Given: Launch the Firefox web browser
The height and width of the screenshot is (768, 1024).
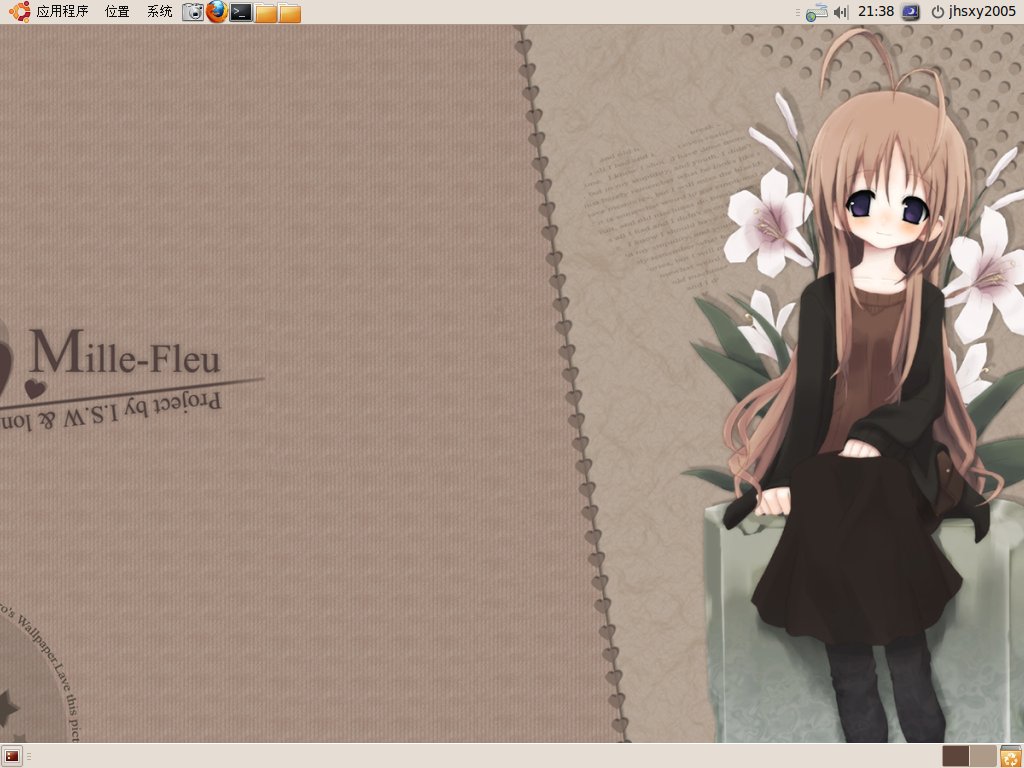Looking at the screenshot, I should click(217, 12).
